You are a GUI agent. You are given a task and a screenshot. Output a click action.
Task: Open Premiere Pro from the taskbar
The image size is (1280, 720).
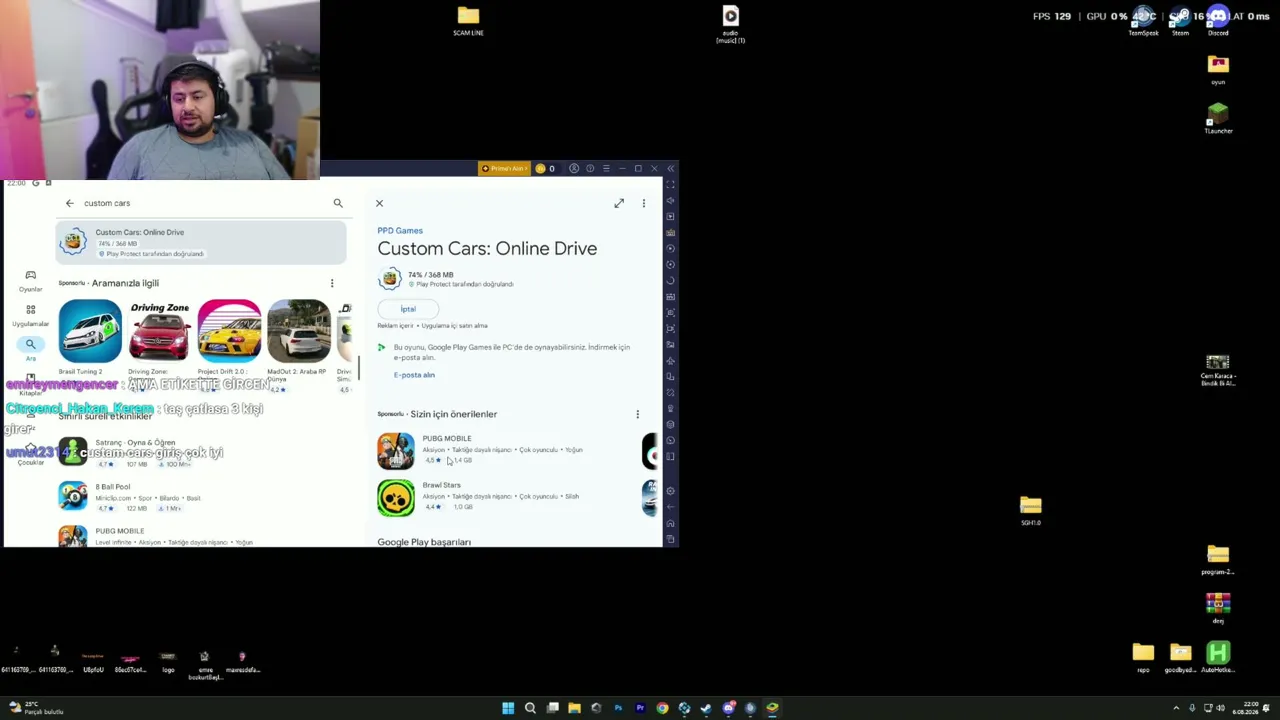point(640,708)
